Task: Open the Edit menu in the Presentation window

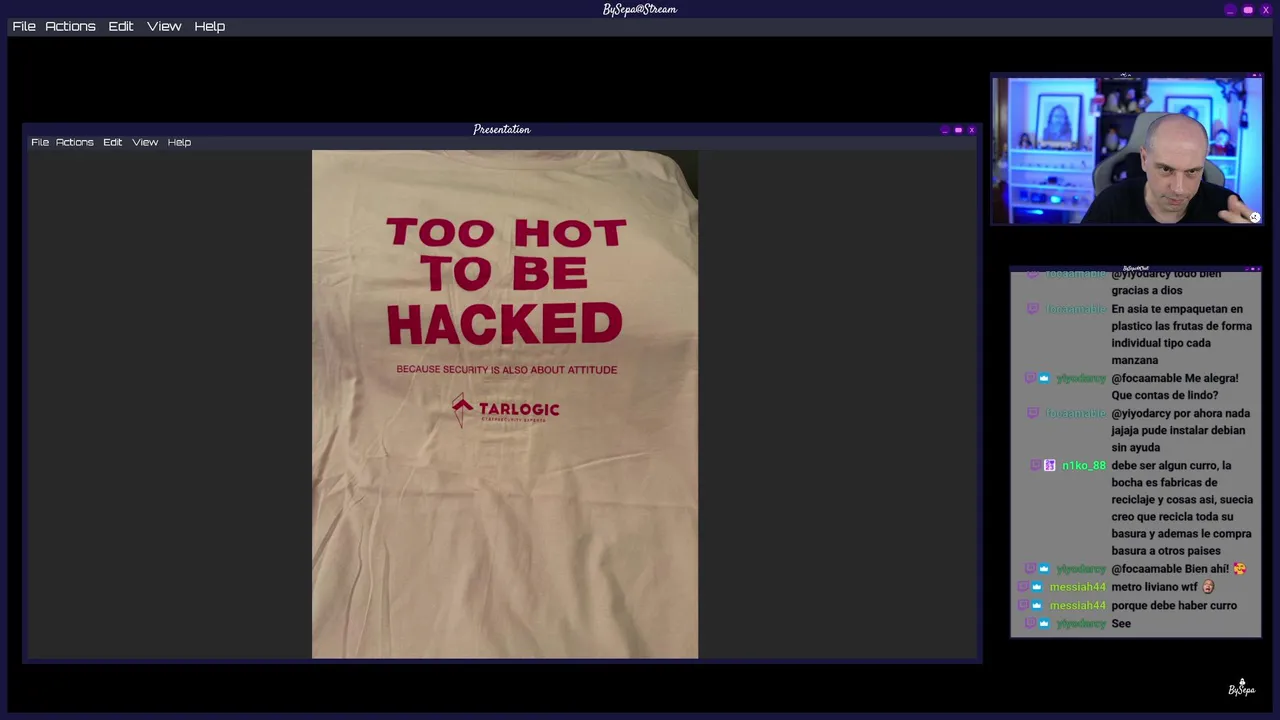Action: click(x=112, y=142)
